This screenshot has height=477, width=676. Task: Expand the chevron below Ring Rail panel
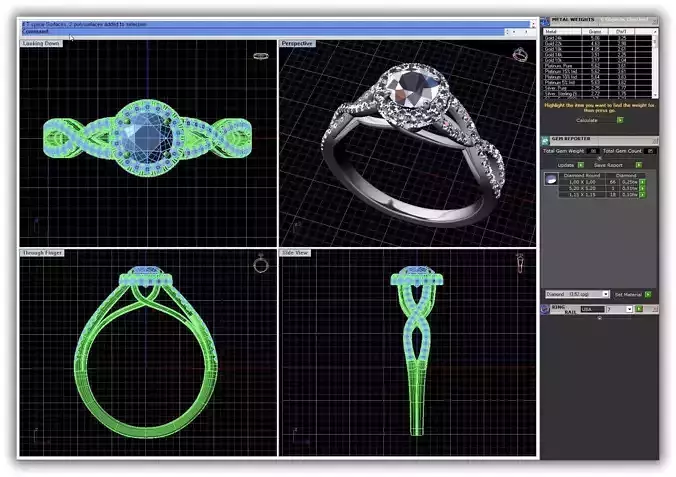(599, 318)
